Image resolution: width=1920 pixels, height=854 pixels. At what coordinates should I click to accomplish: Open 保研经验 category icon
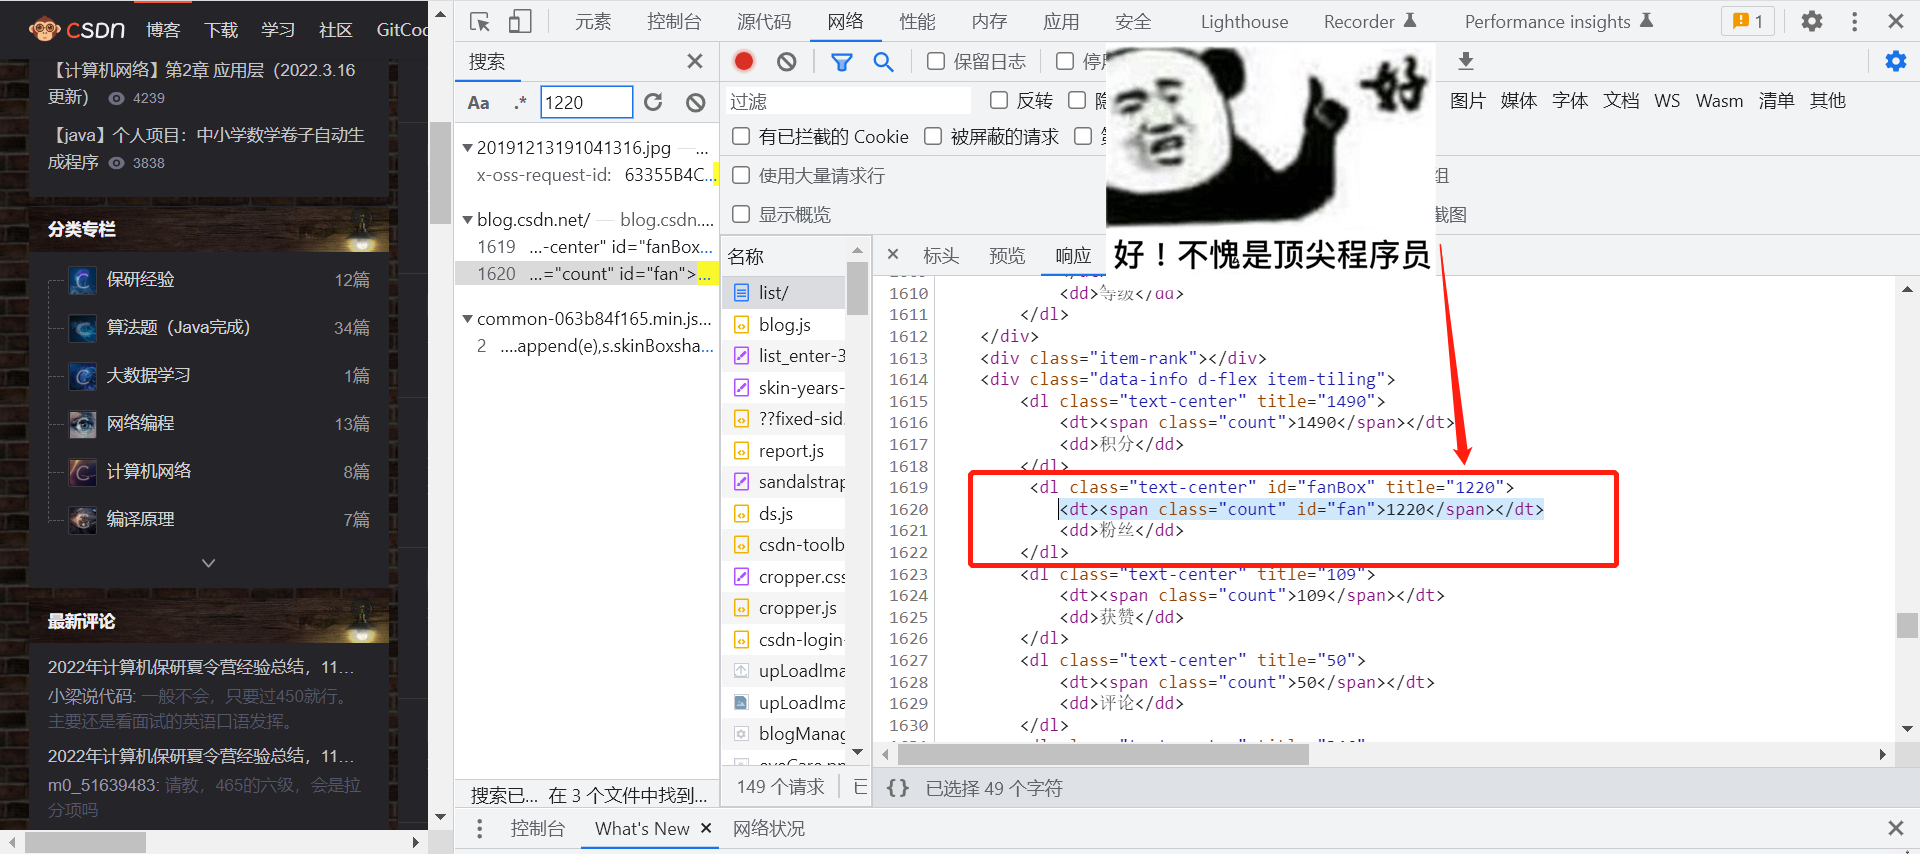coord(82,280)
